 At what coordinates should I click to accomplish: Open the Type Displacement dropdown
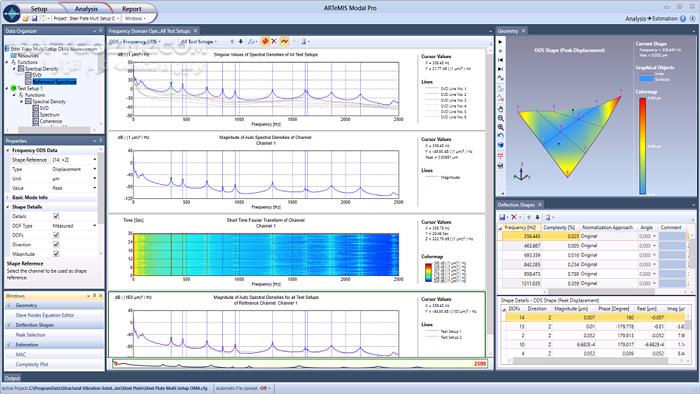pyautogui.click(x=95, y=169)
